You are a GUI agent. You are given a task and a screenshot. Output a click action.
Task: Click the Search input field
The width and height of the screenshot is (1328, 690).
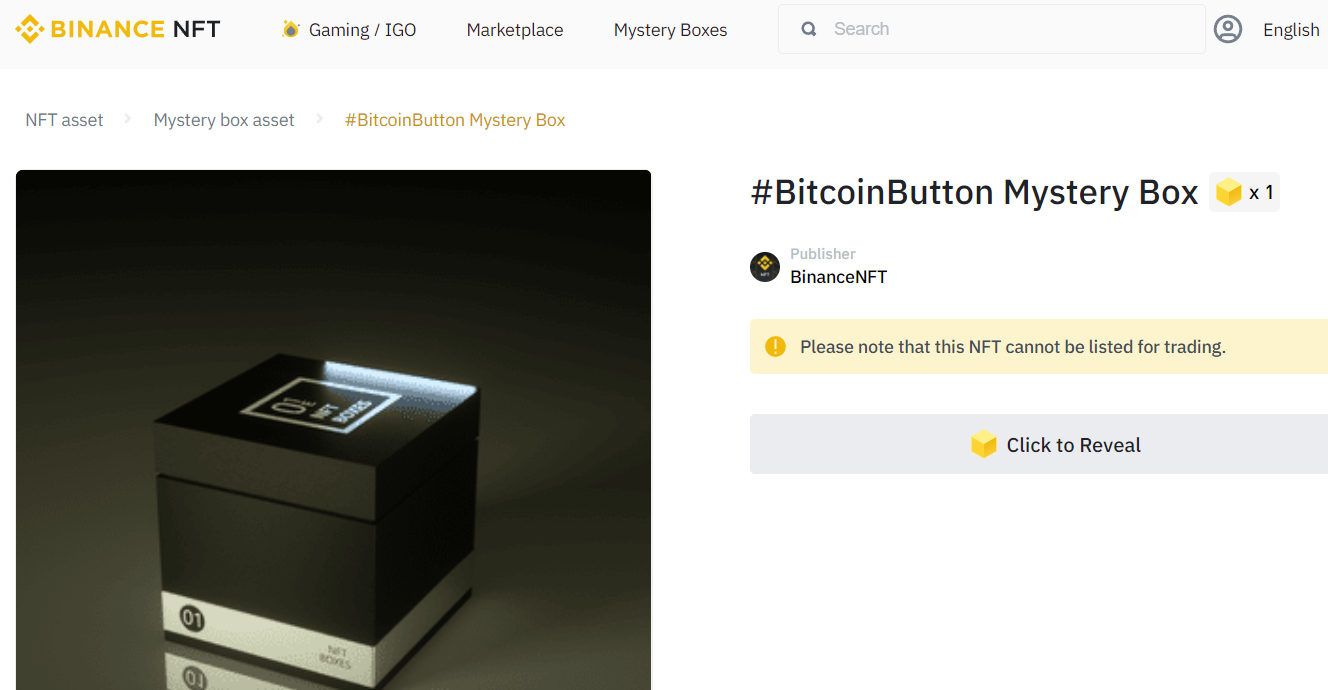(x=991, y=29)
